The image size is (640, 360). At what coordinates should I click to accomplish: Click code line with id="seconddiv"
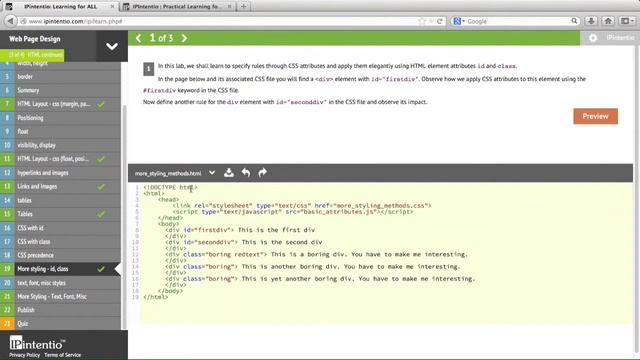(244, 242)
